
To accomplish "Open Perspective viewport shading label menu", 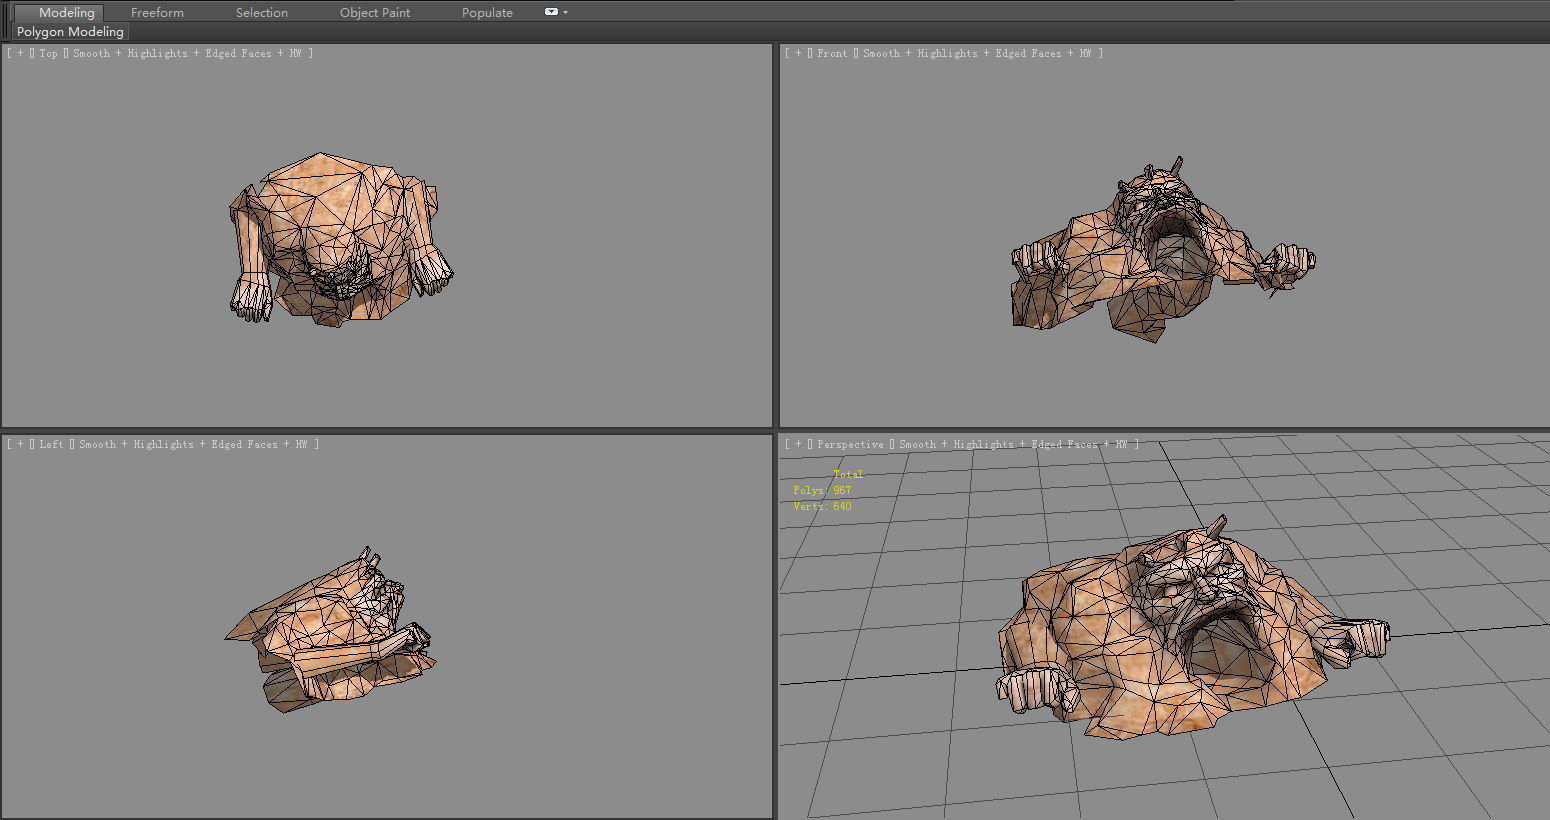I will tap(1013, 444).
